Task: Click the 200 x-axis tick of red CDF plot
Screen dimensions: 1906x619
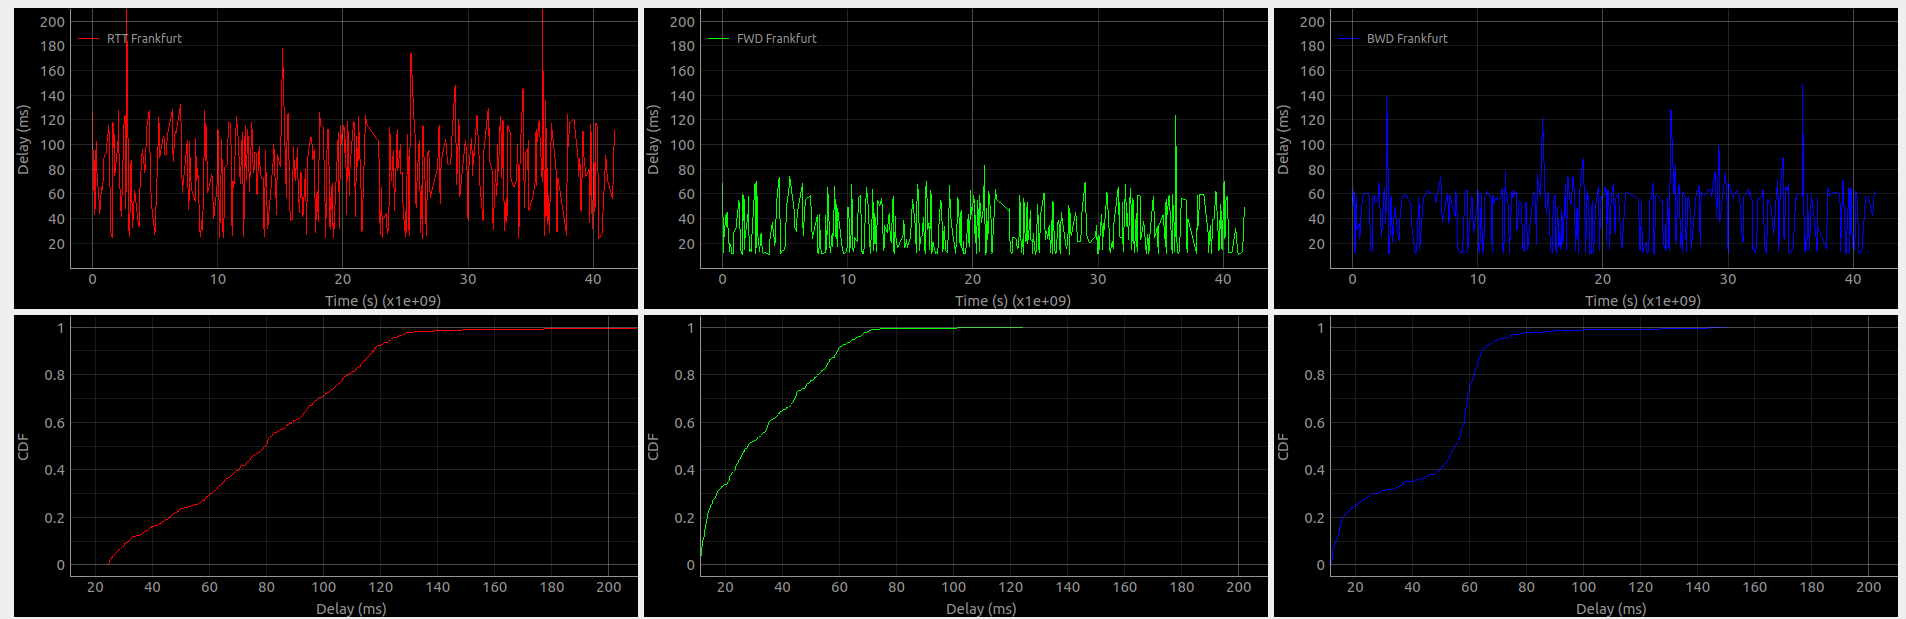Action: [609, 587]
